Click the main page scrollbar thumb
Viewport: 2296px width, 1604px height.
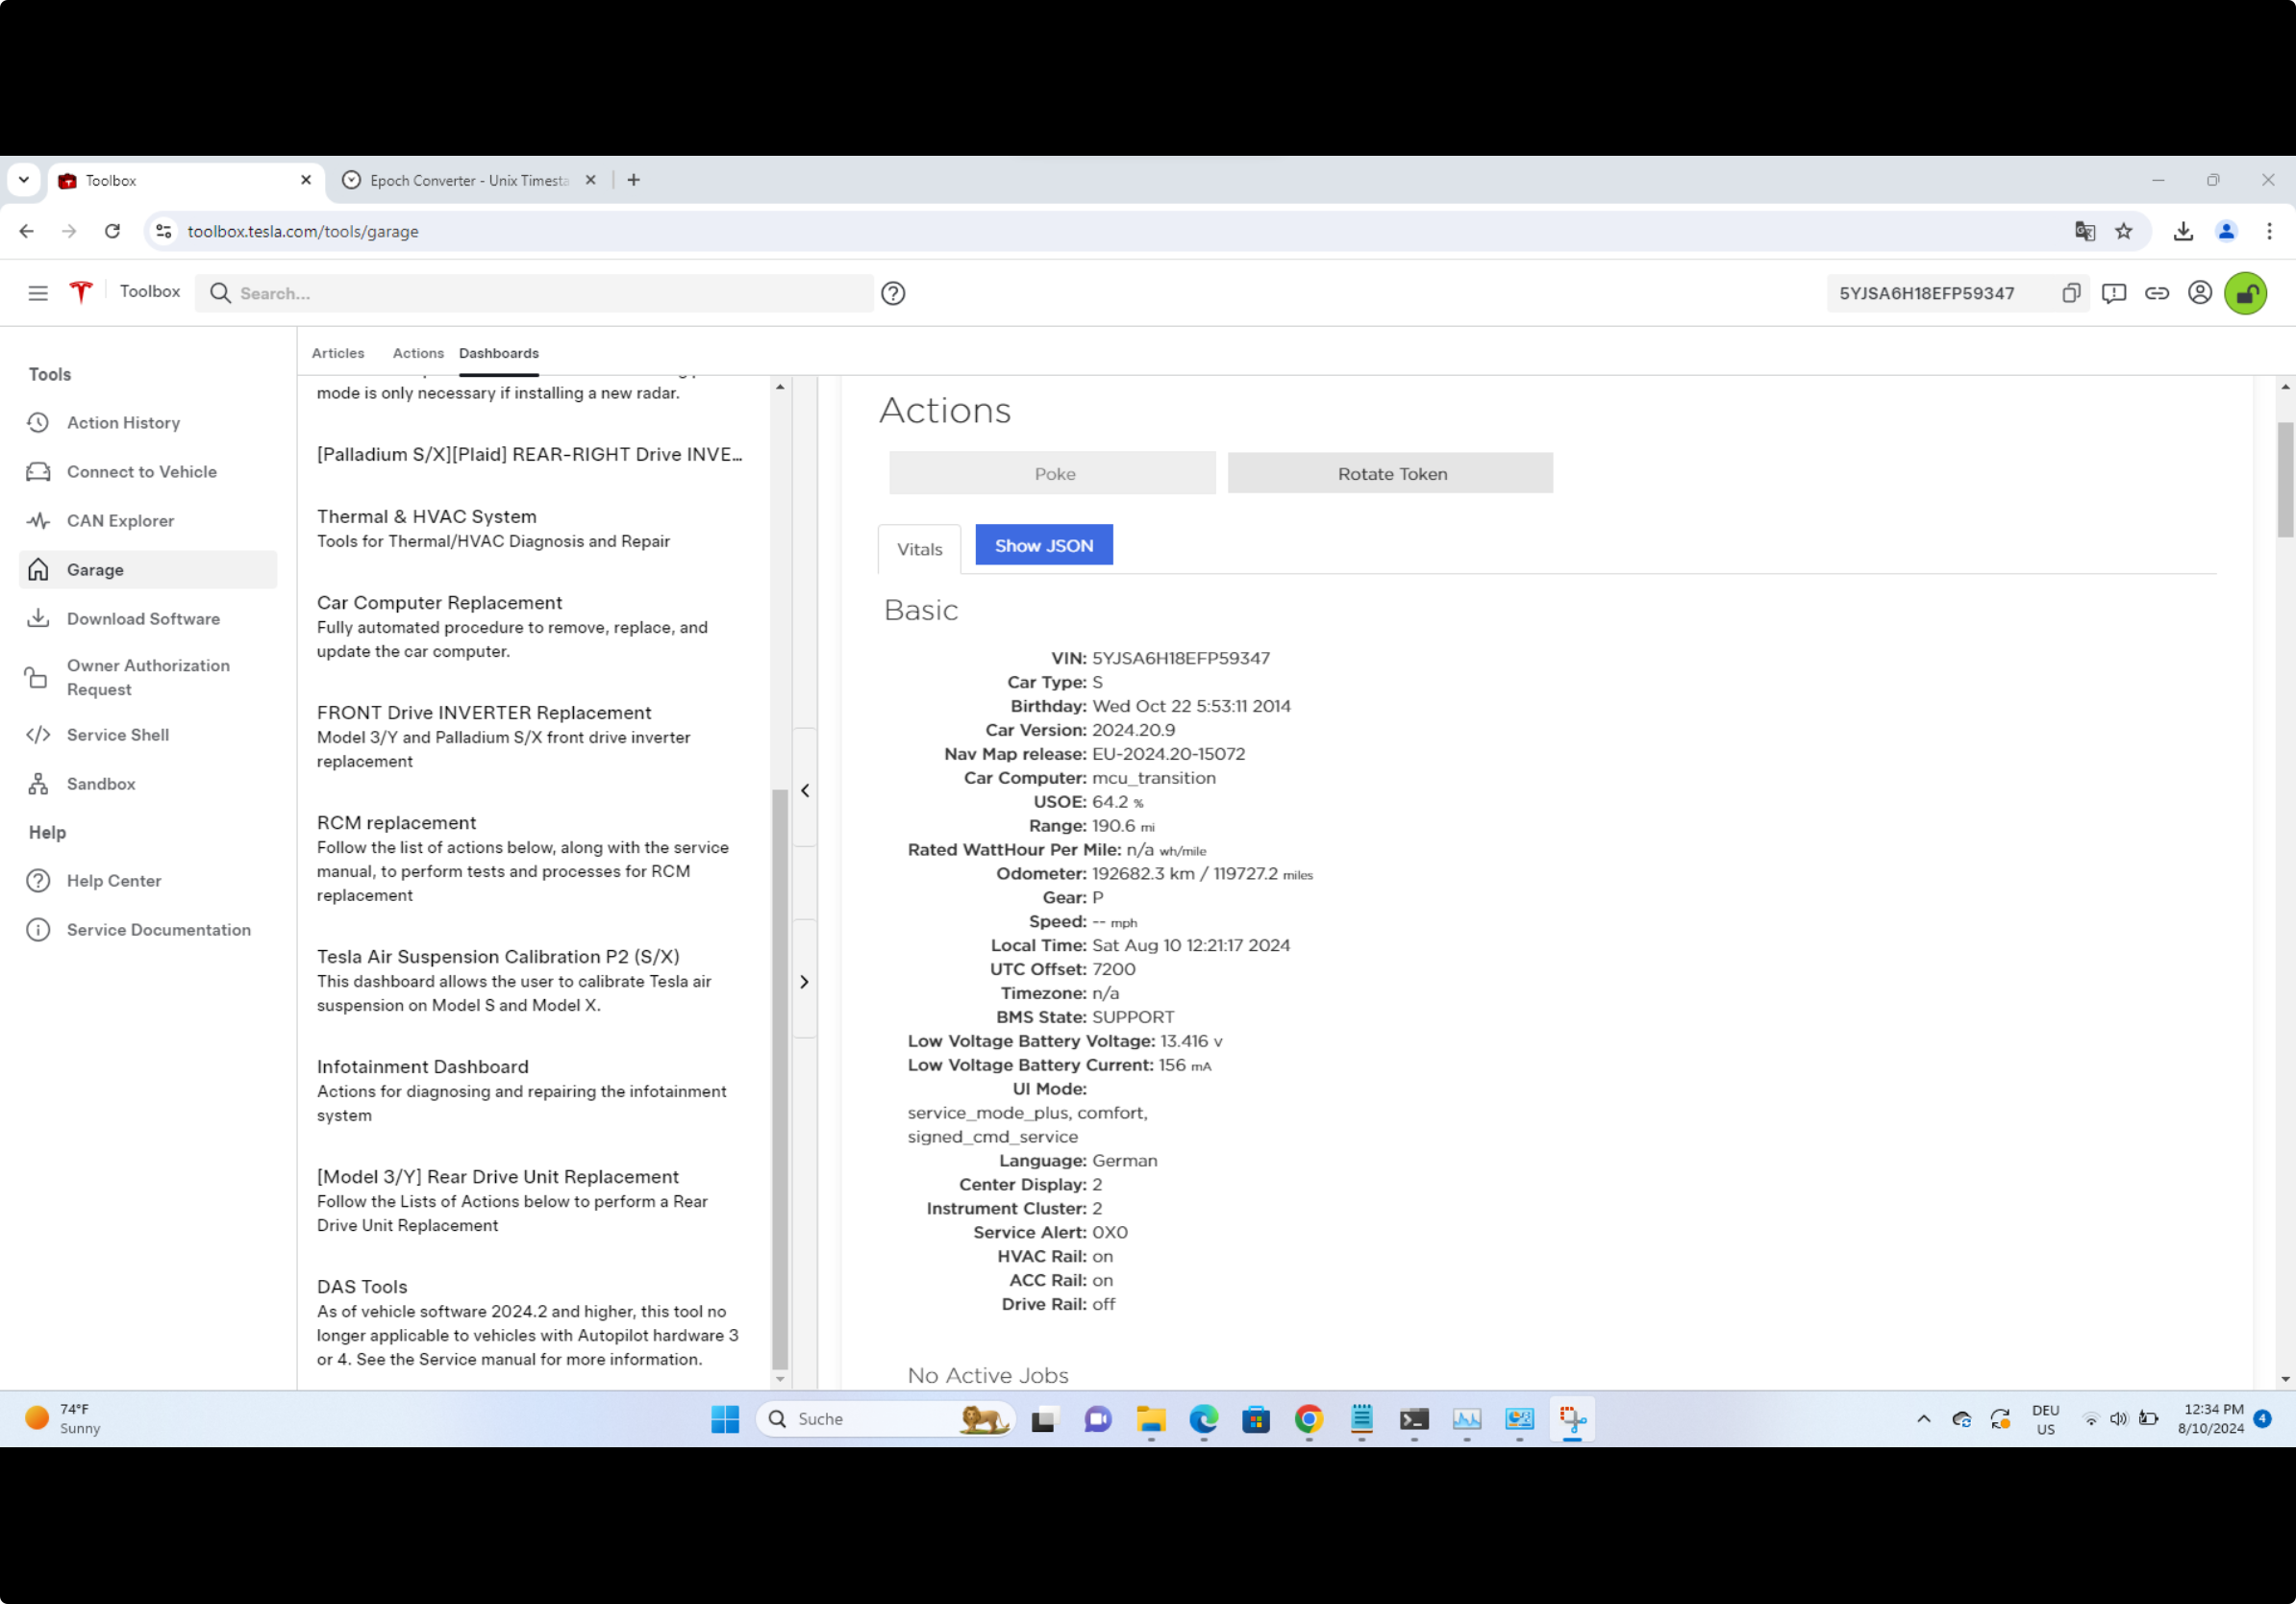[x=2285, y=480]
